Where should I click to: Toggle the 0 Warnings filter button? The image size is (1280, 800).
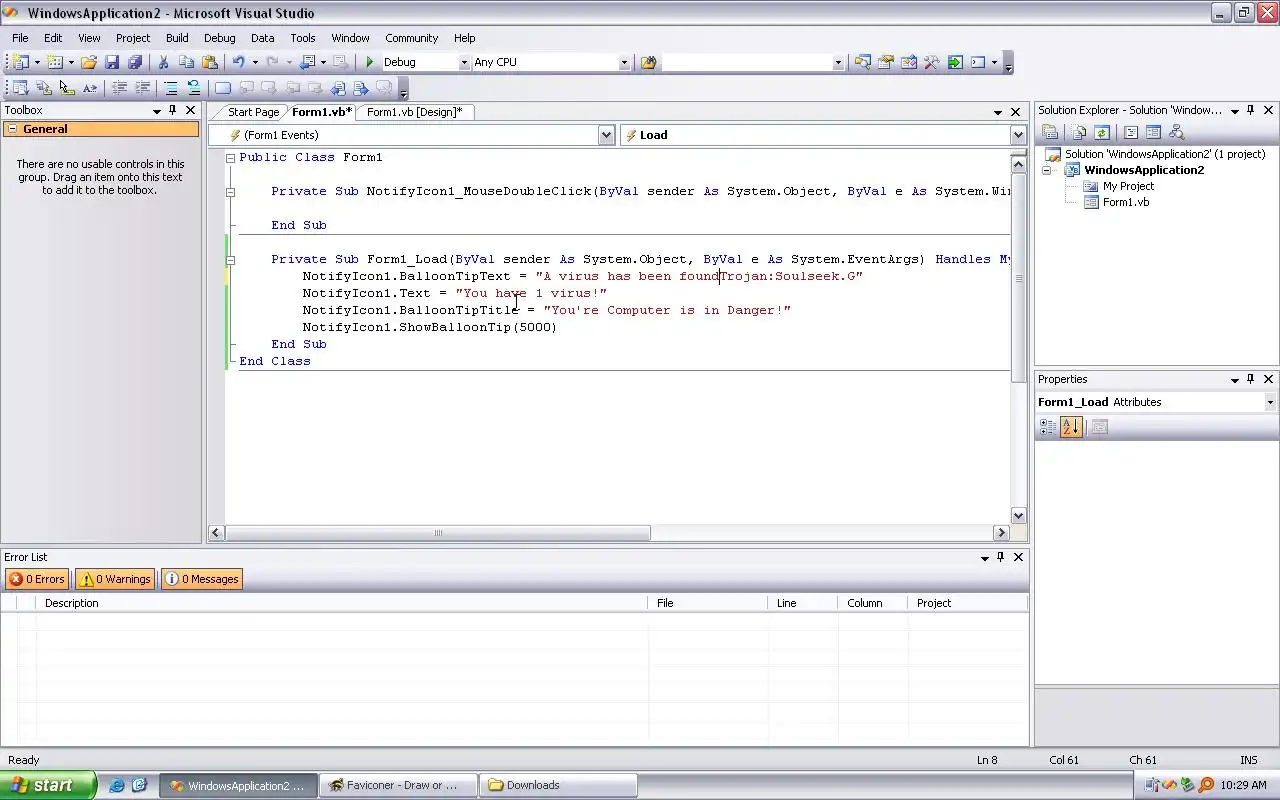(115, 579)
